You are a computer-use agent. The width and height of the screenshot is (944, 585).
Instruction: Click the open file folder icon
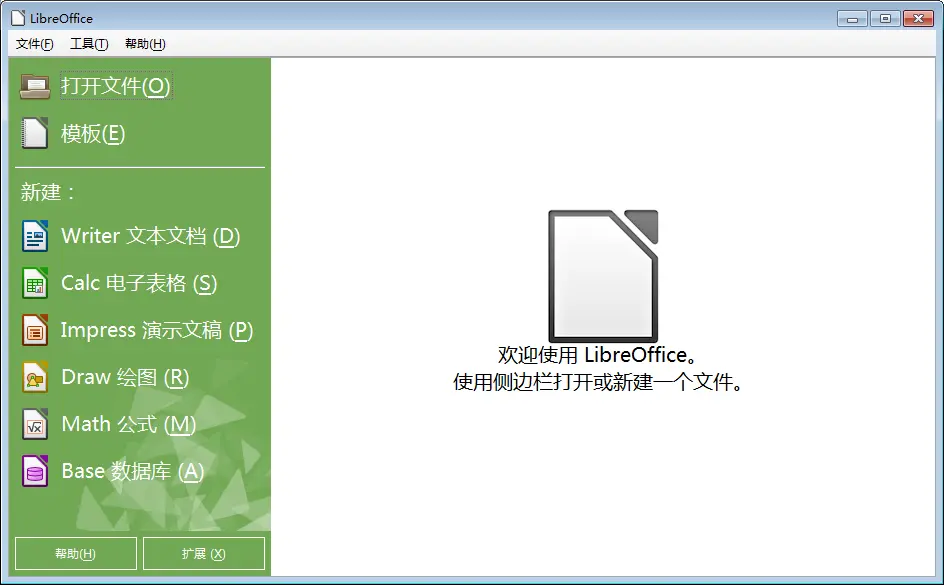point(35,86)
